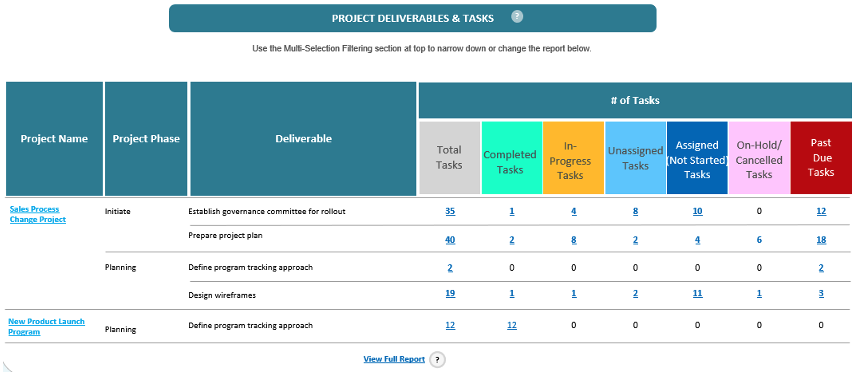
Task: Select 'Prepare project plan' deliverable text
Action: [x=225, y=236]
